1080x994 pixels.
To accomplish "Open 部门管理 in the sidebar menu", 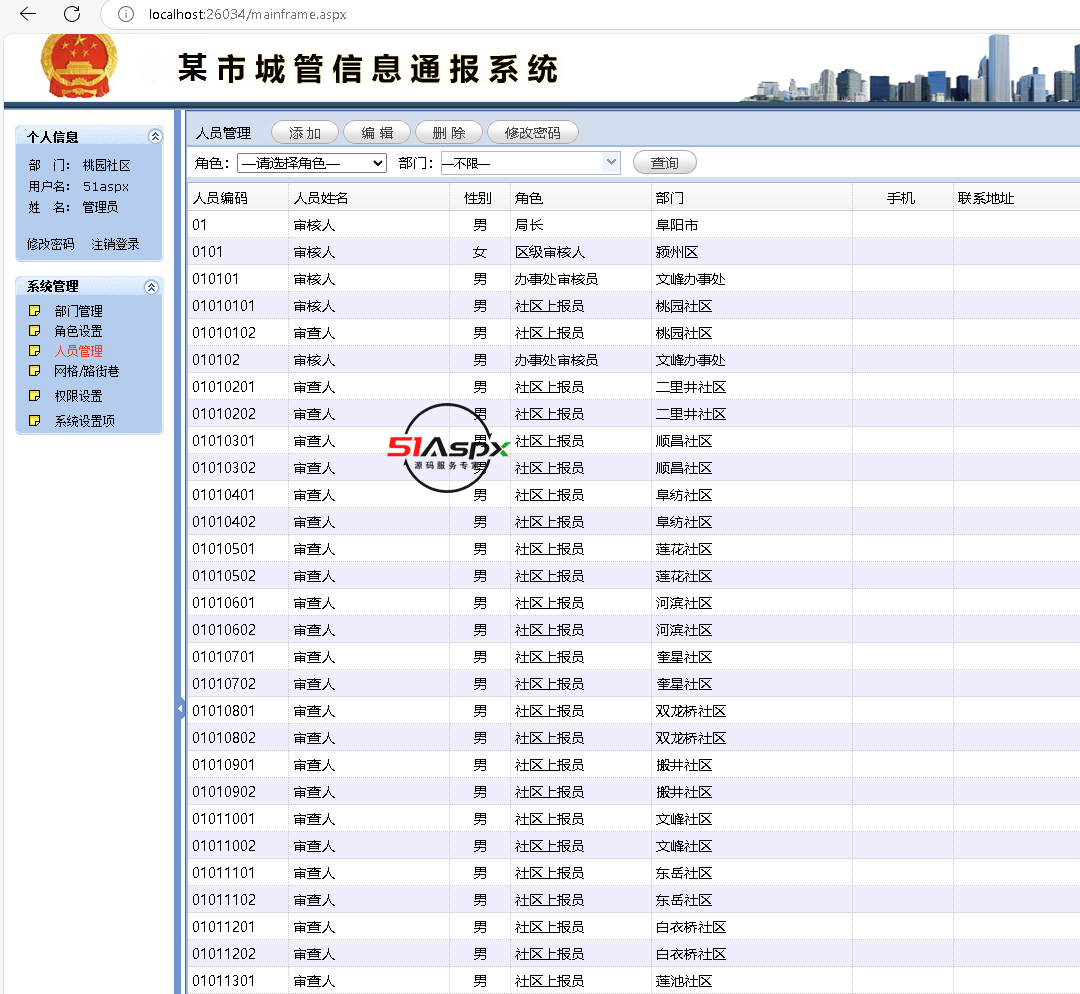I will click(x=78, y=311).
